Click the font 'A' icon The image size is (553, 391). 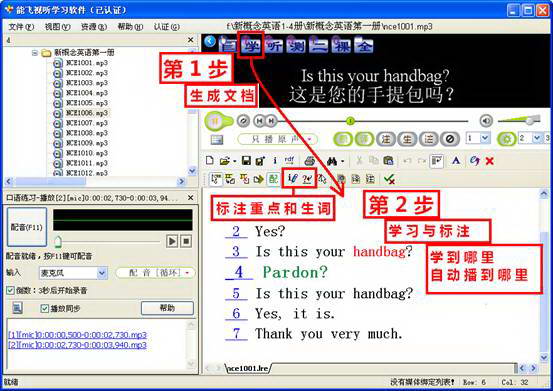point(456,161)
